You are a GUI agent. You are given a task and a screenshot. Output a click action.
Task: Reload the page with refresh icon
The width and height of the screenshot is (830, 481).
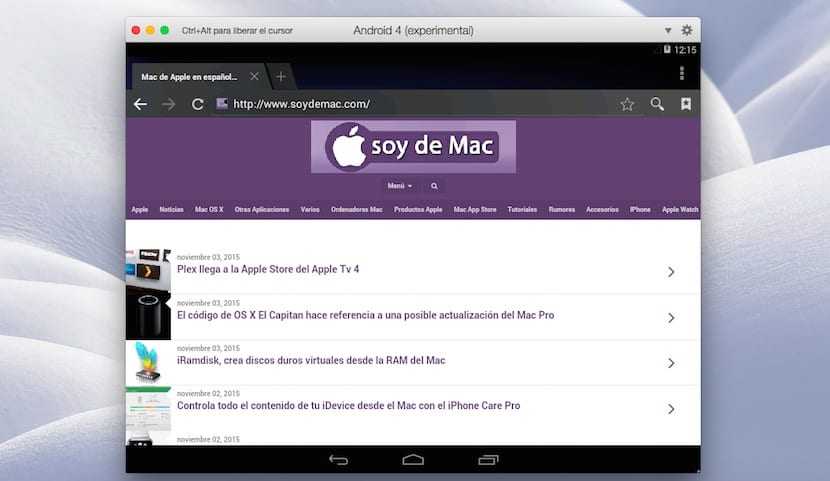pyautogui.click(x=198, y=104)
